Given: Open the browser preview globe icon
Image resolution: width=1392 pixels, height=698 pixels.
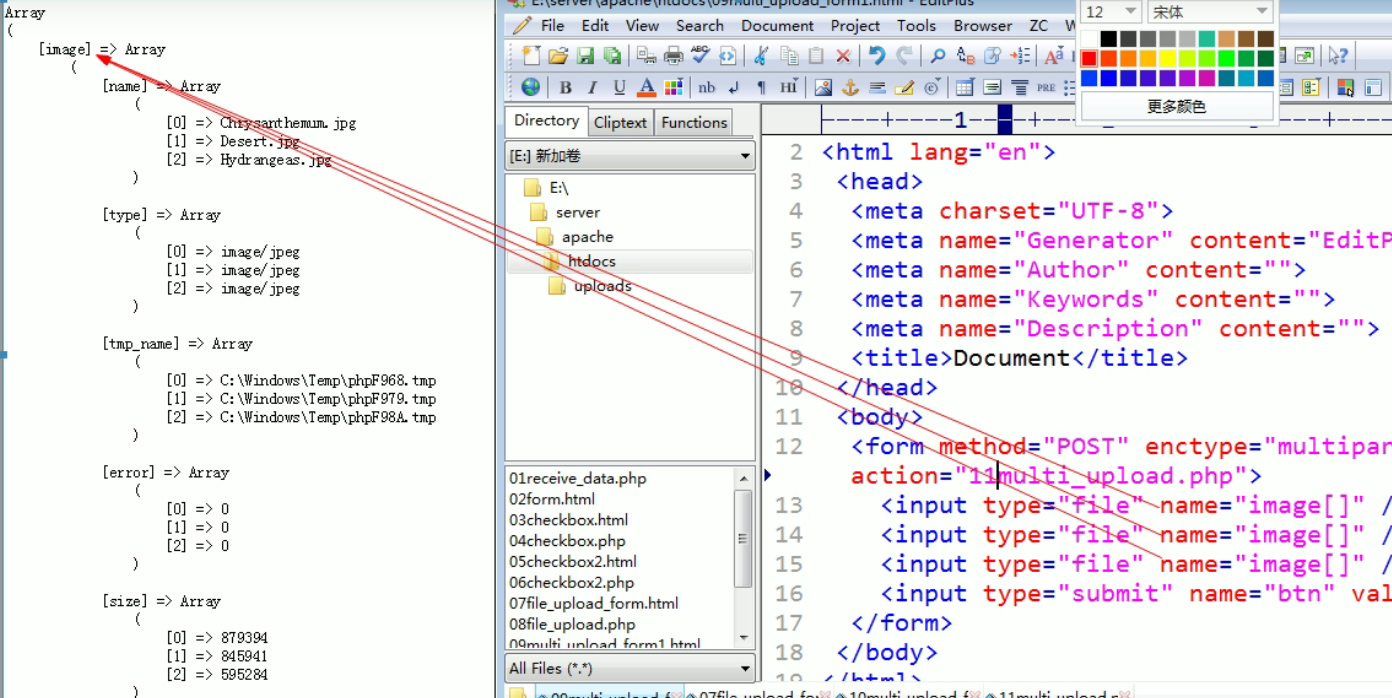Looking at the screenshot, I should pyautogui.click(x=531, y=88).
